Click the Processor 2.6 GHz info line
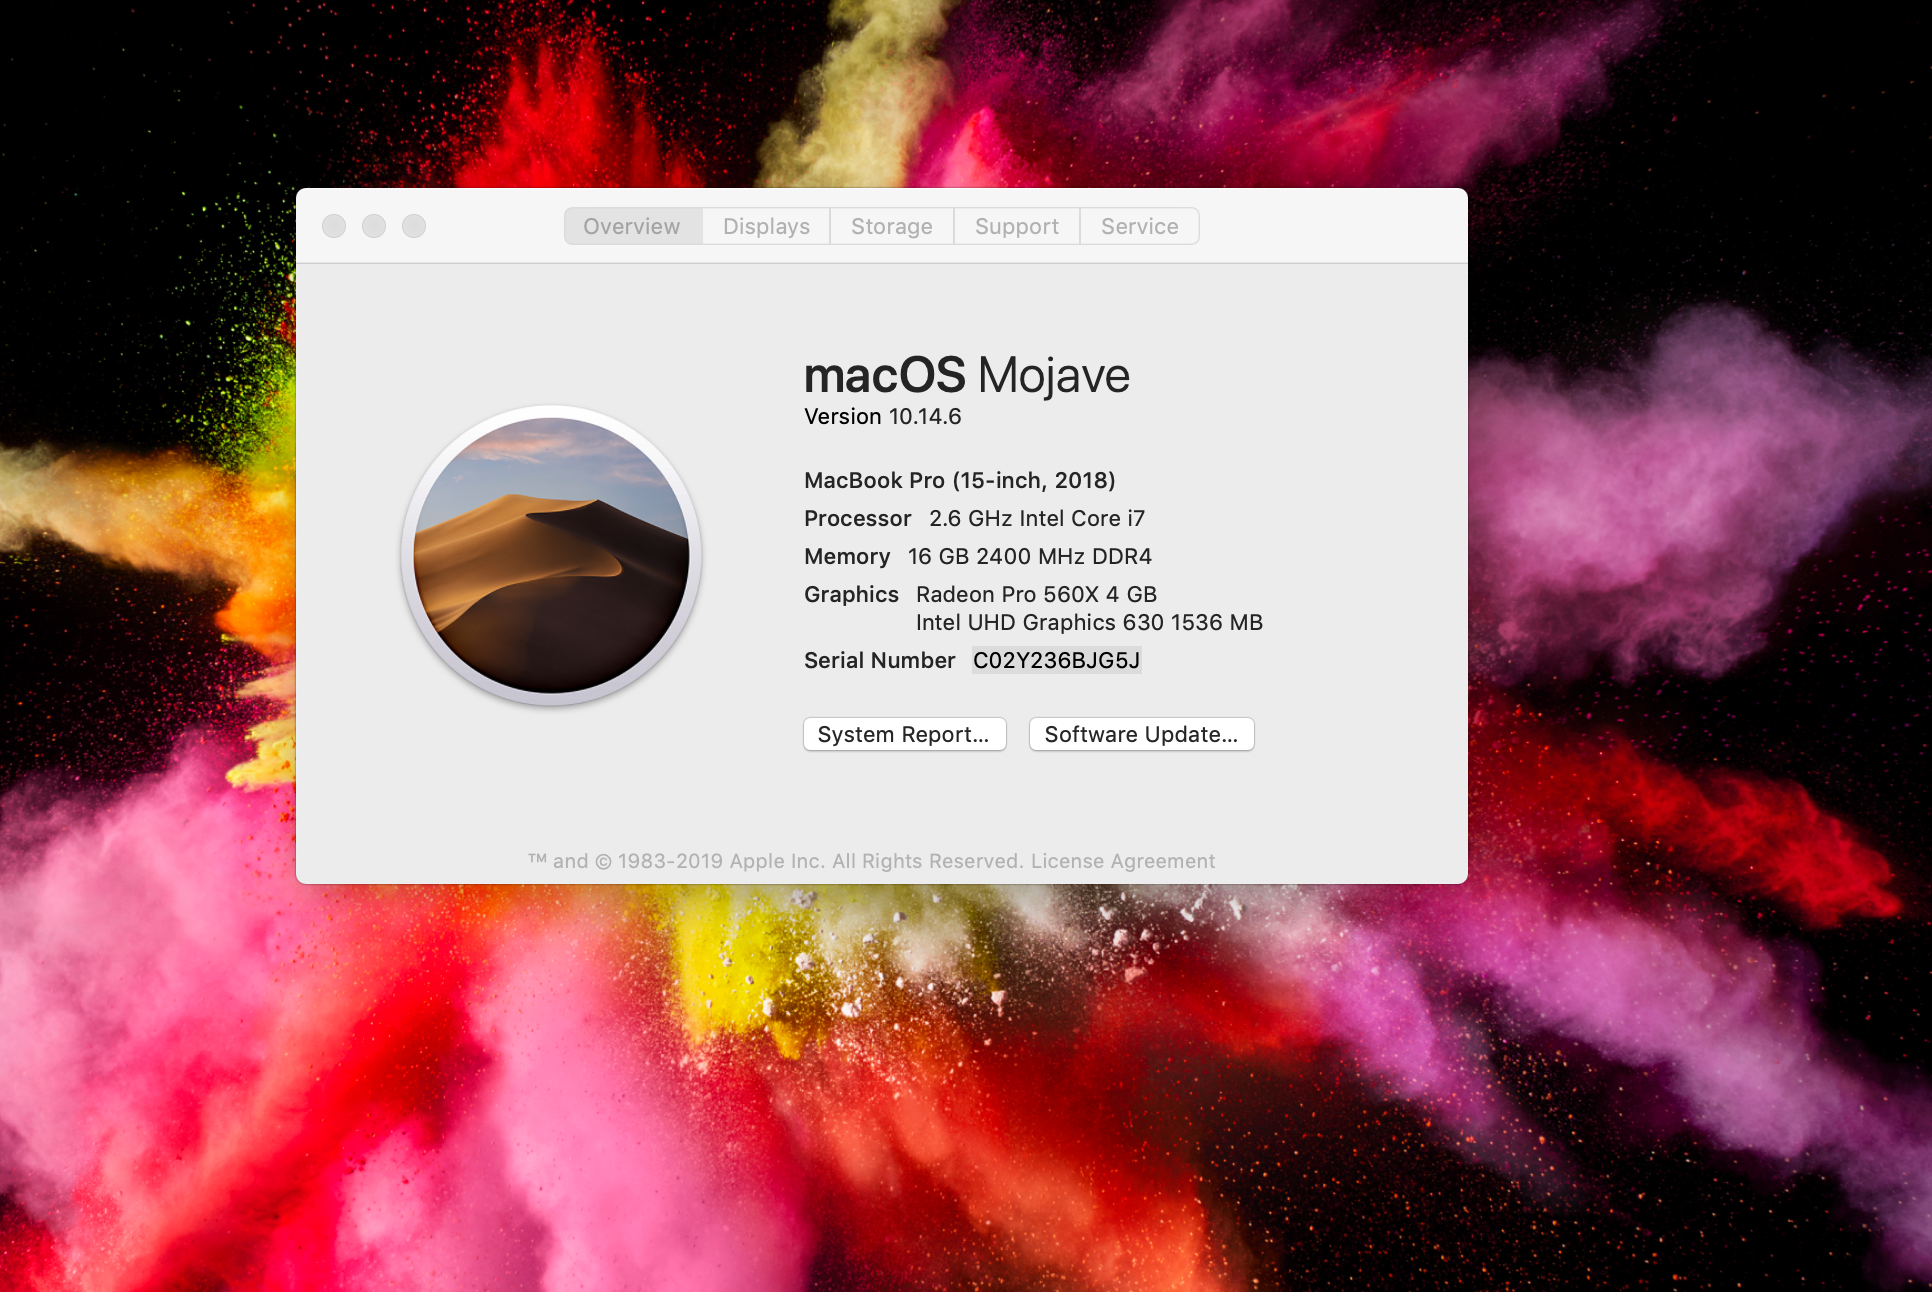This screenshot has height=1292, width=1932. (x=974, y=518)
